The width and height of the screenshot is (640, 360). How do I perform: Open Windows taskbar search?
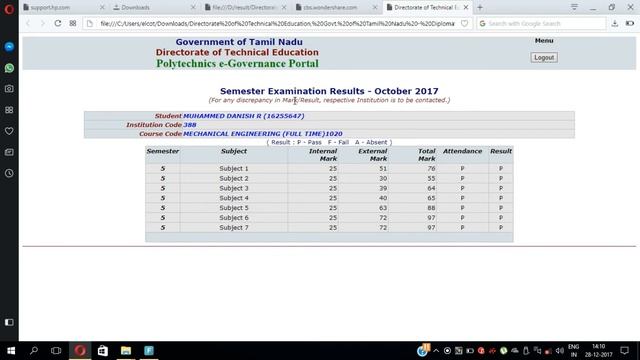pyautogui.click(x=34, y=351)
